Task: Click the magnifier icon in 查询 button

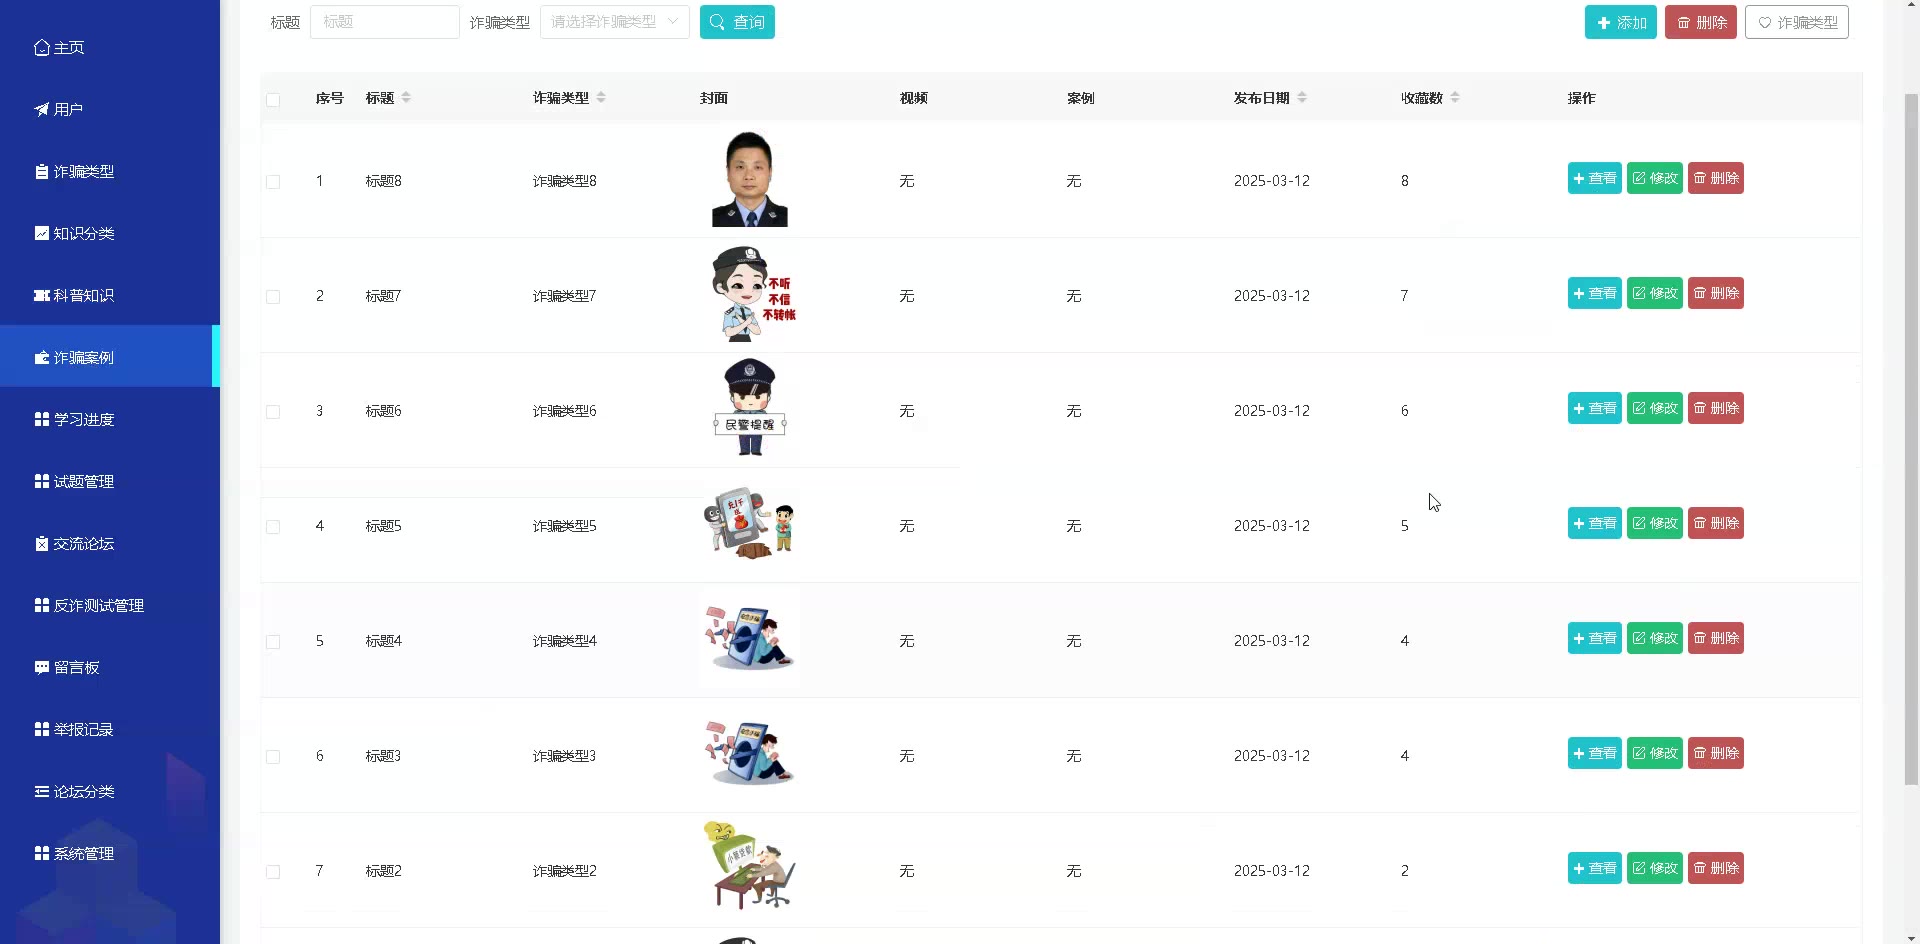Action: pos(717,22)
